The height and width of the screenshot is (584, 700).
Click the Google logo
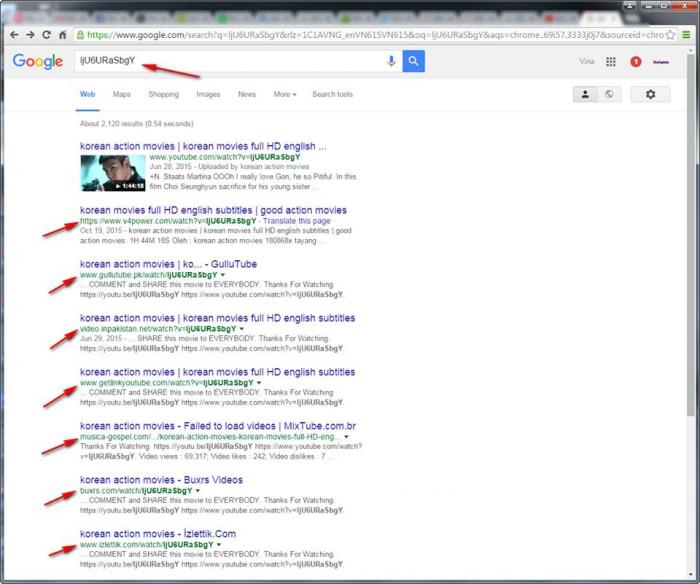[38, 61]
